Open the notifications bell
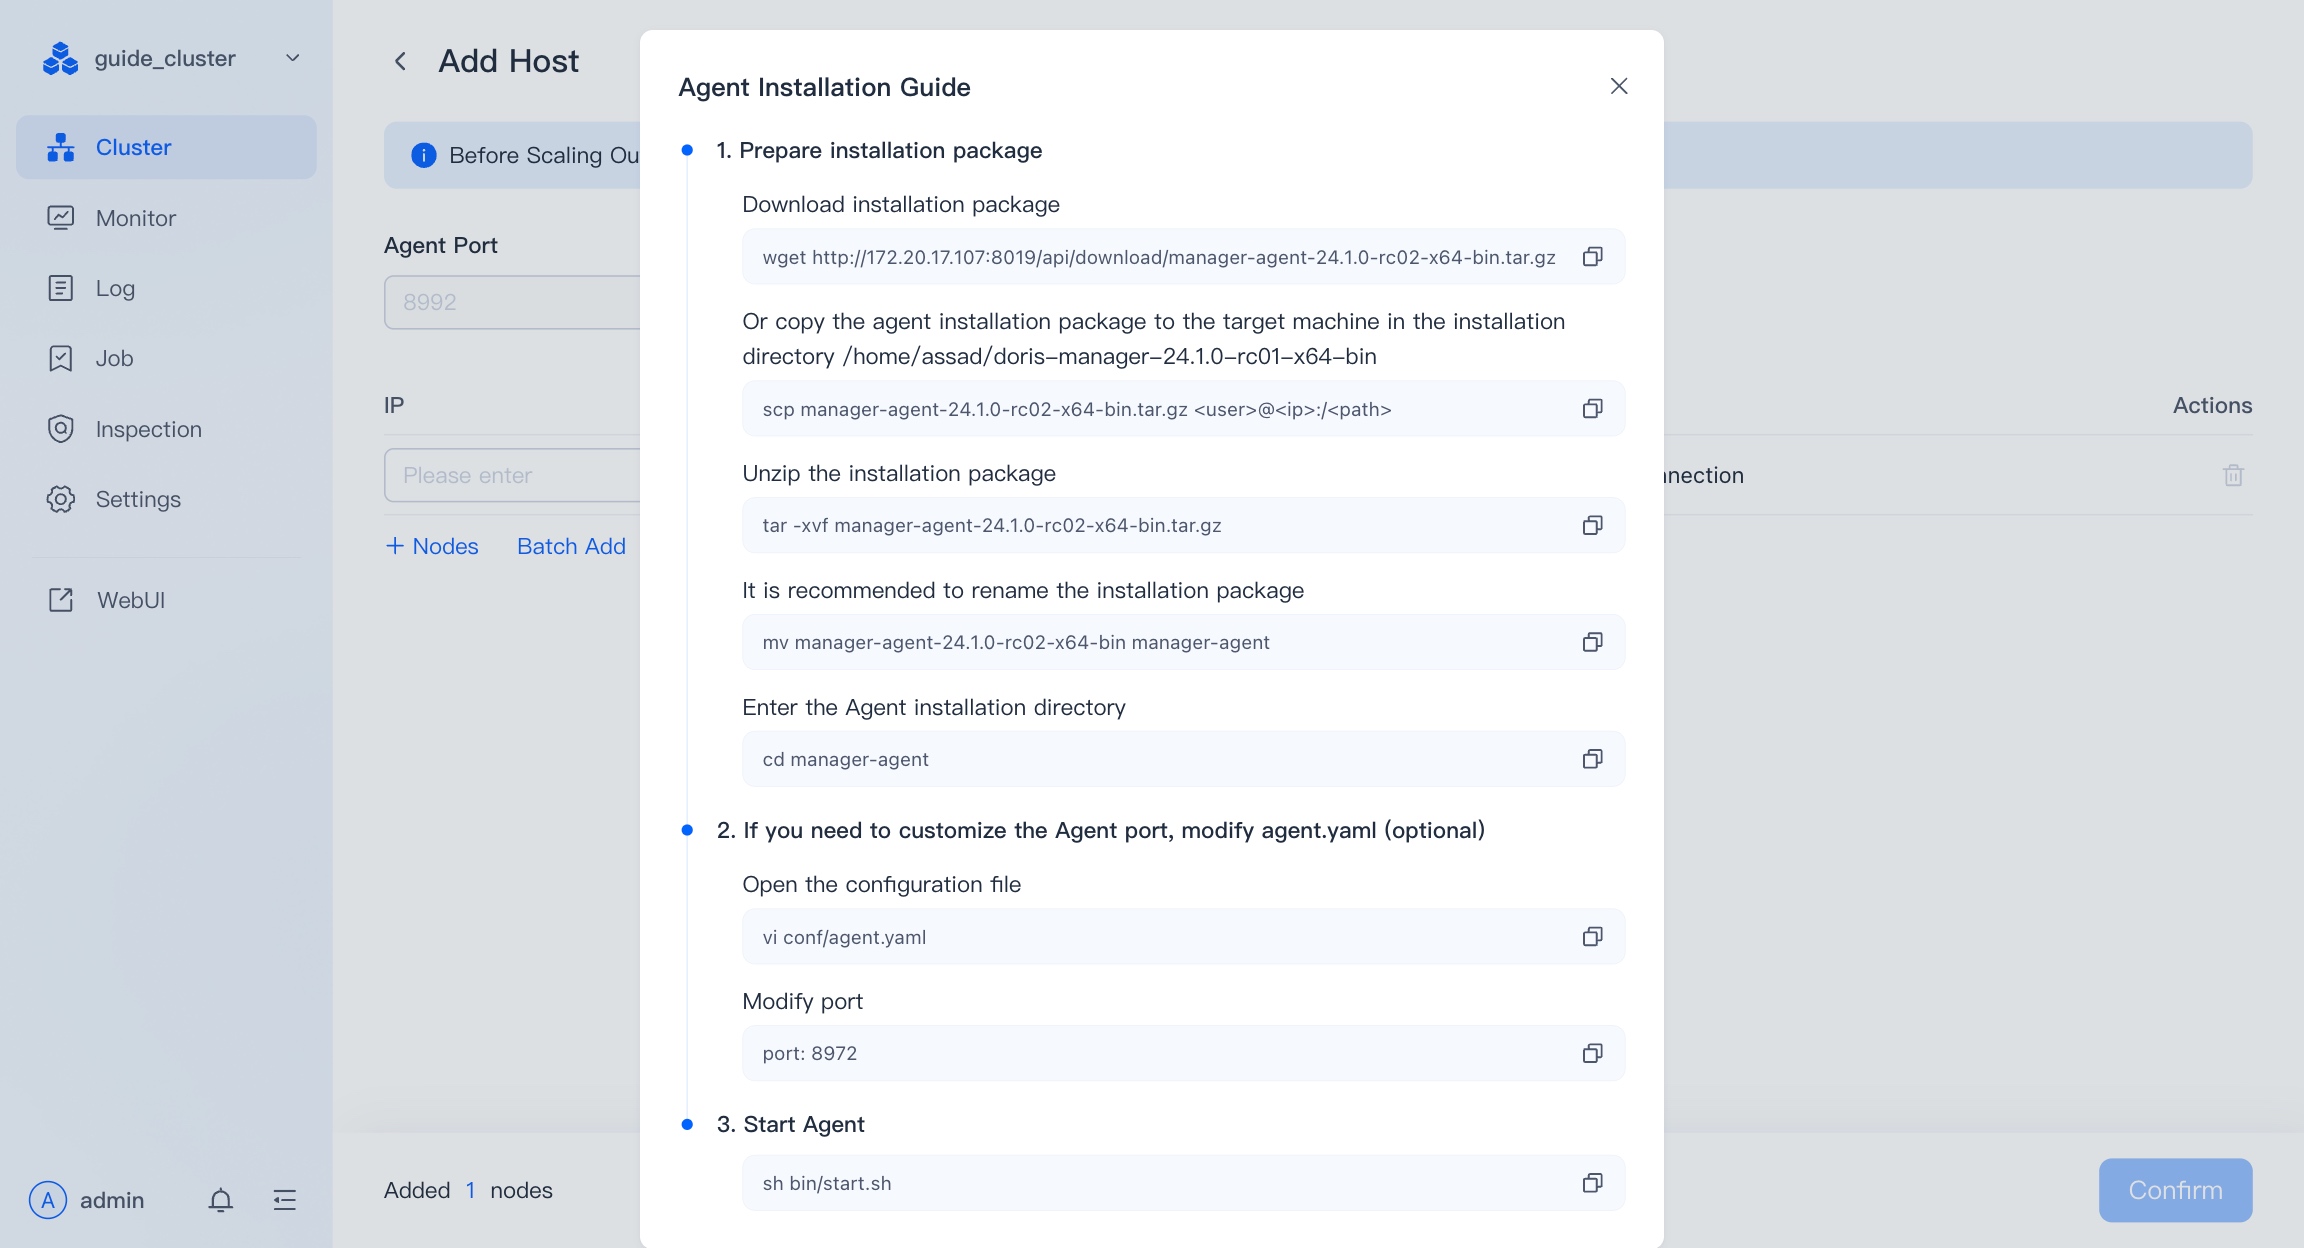Image resolution: width=2304 pixels, height=1248 pixels. tap(221, 1199)
